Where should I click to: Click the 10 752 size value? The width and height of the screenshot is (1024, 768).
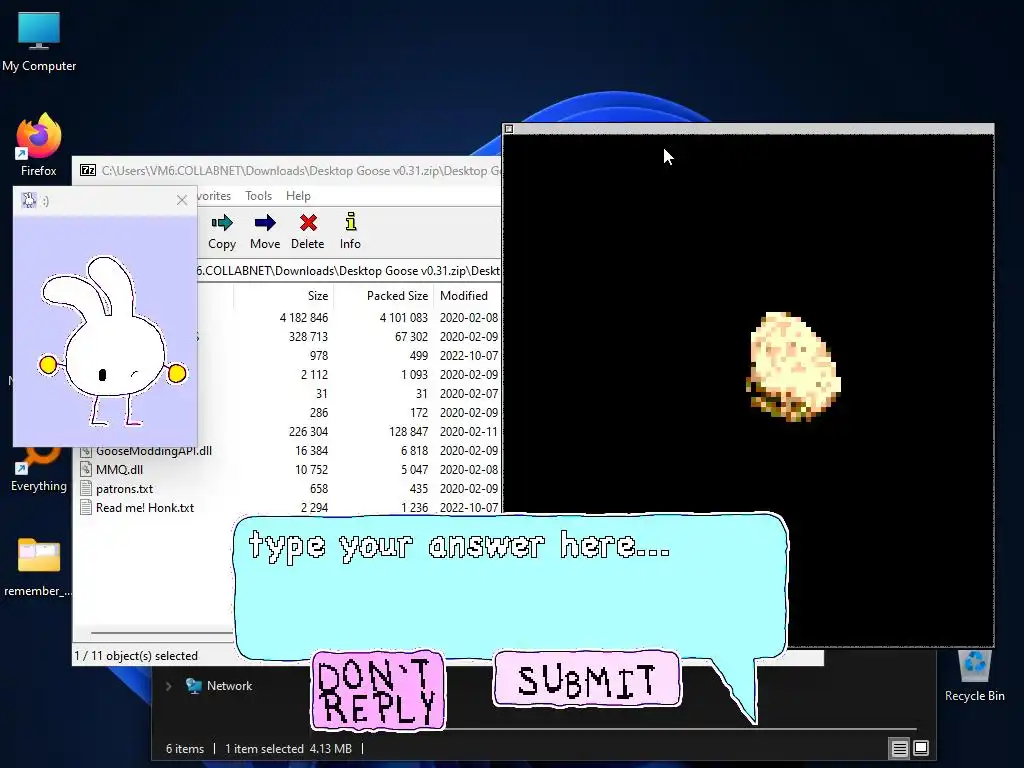pos(312,470)
